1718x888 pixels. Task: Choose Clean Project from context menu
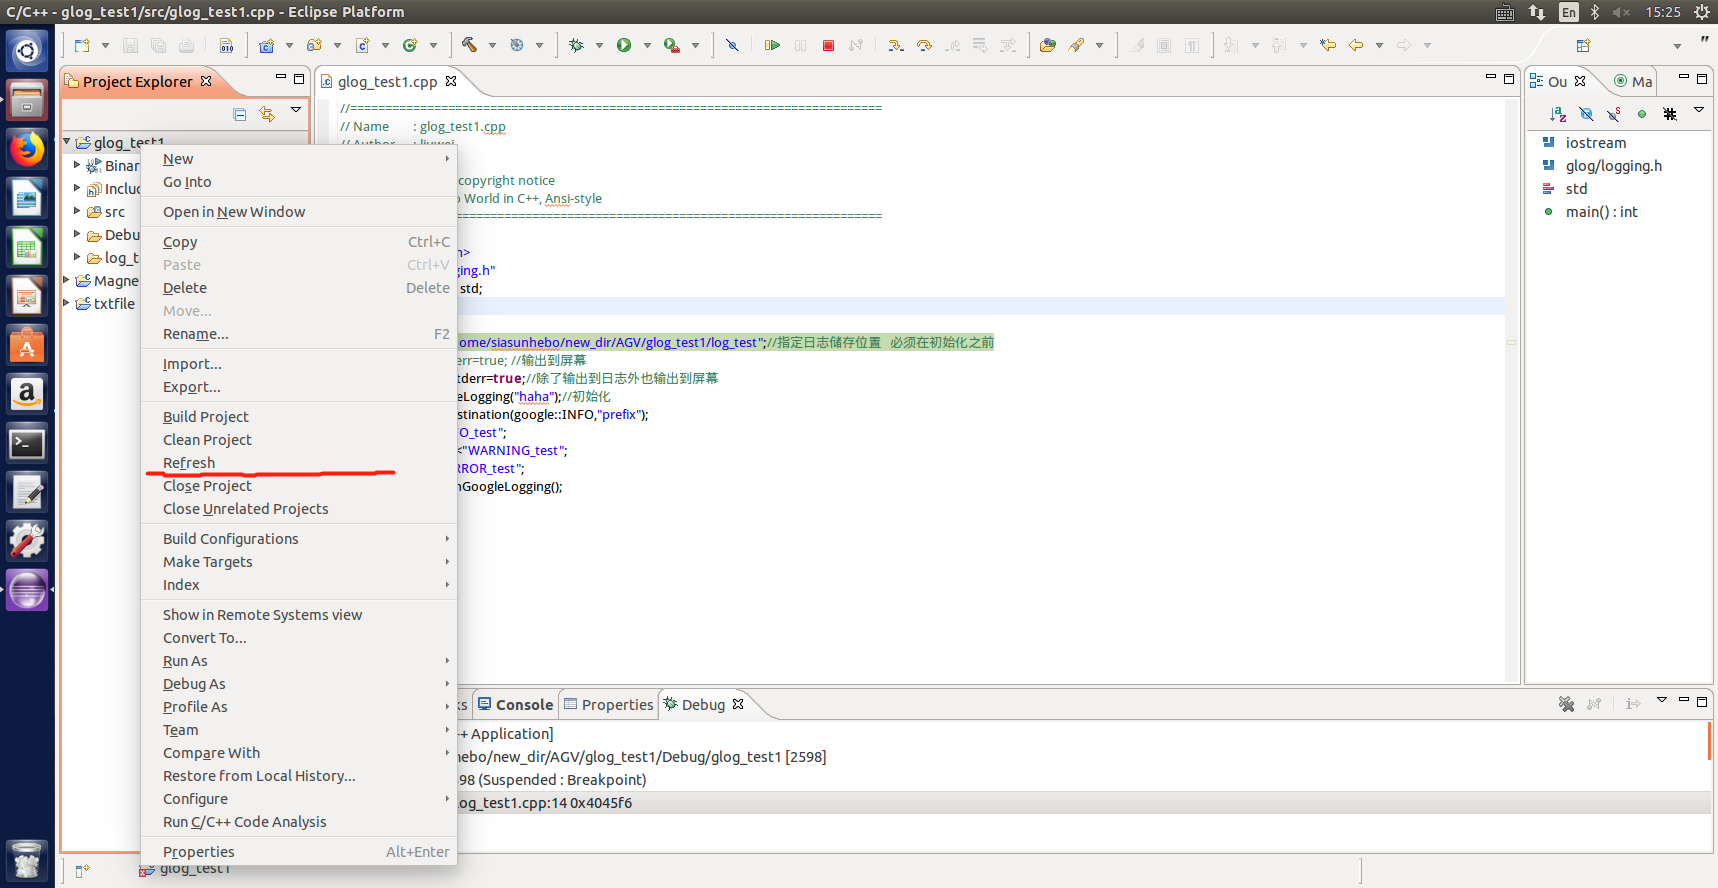coord(299,440)
